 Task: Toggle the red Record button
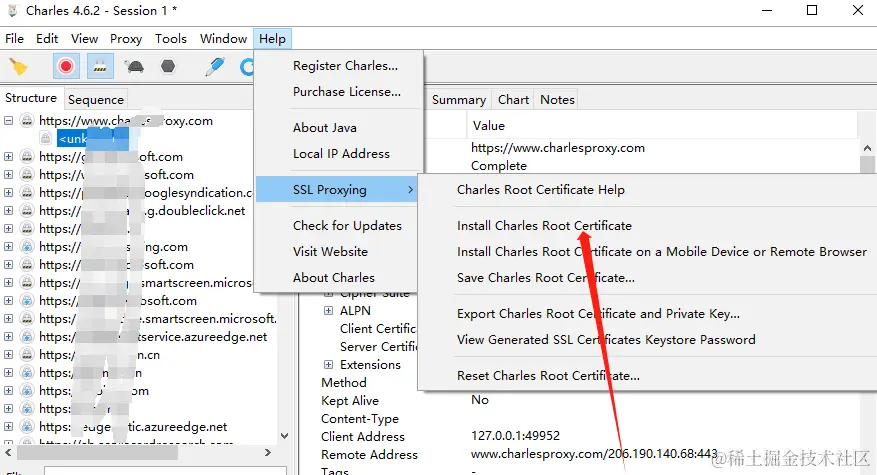pyautogui.click(x=66, y=67)
